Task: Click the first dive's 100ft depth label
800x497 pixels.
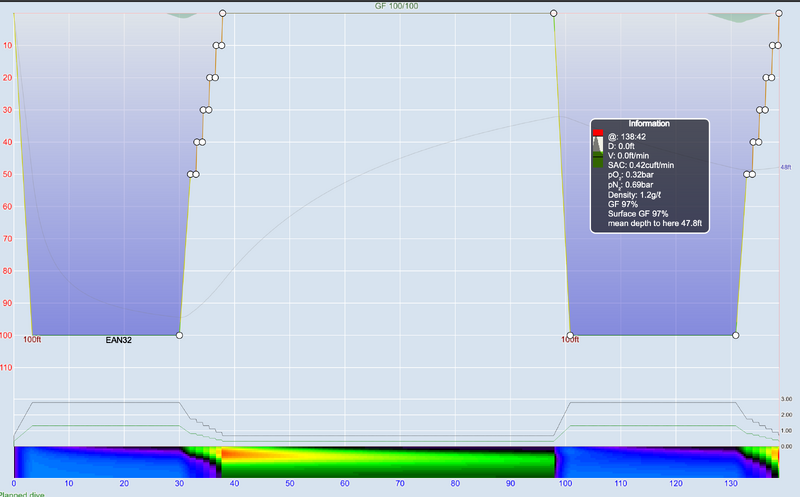Action: click(x=32, y=339)
